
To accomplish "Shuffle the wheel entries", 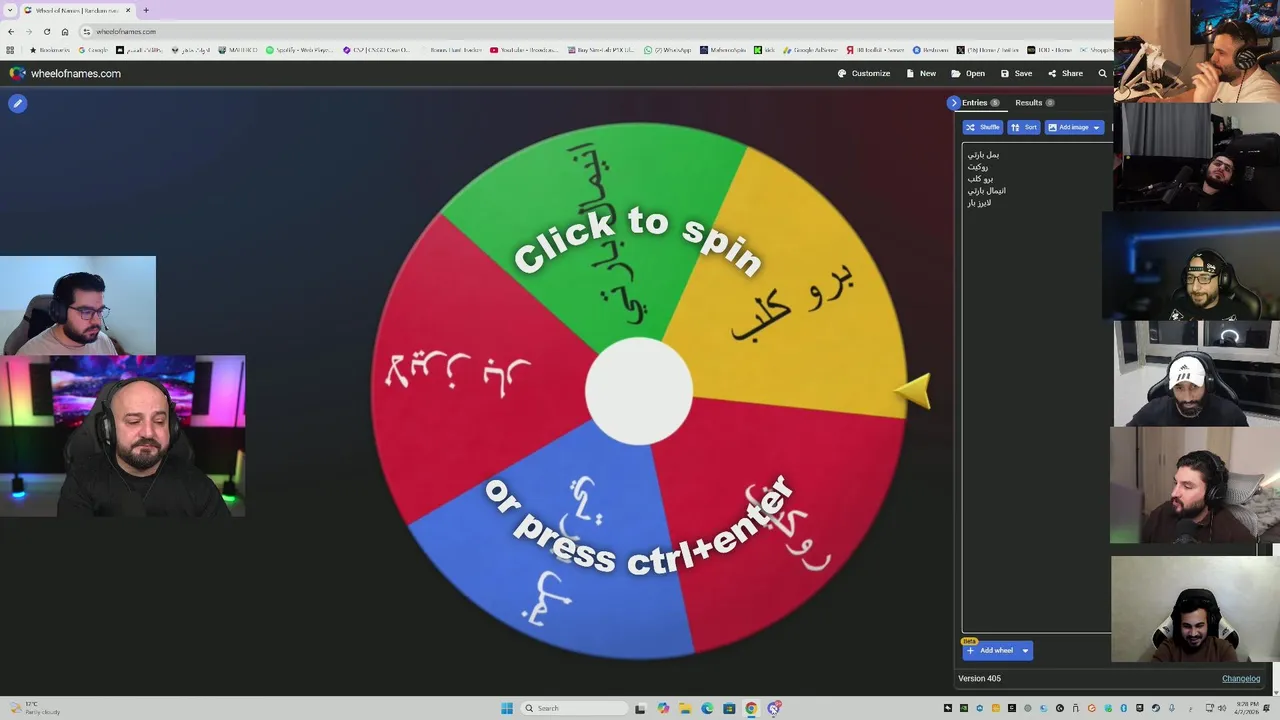I will click(x=982, y=127).
